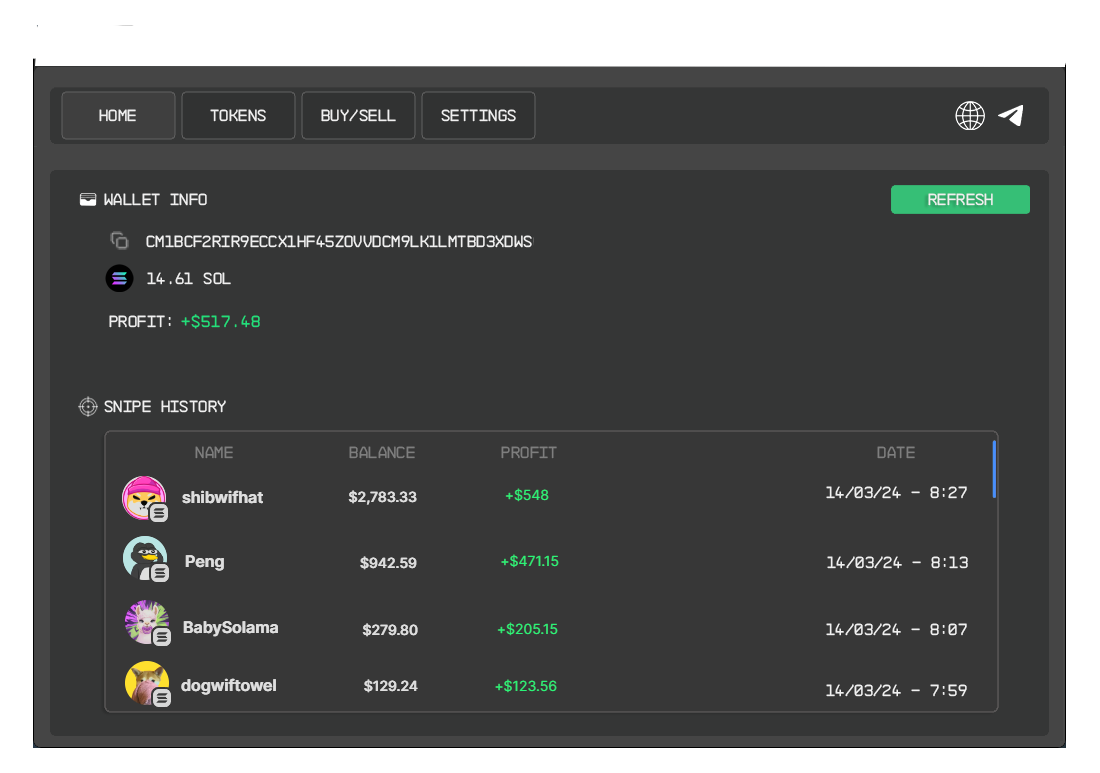The width and height of the screenshot is (1100, 773).
Task: Click the crosshair icon beside SNIPE HISTORY
Action: [88, 406]
